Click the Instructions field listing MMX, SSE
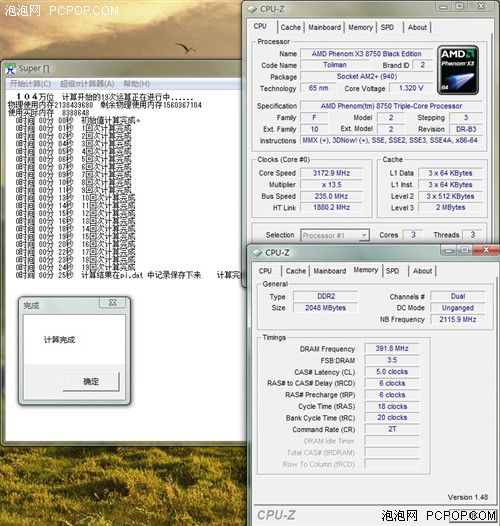 coord(391,141)
